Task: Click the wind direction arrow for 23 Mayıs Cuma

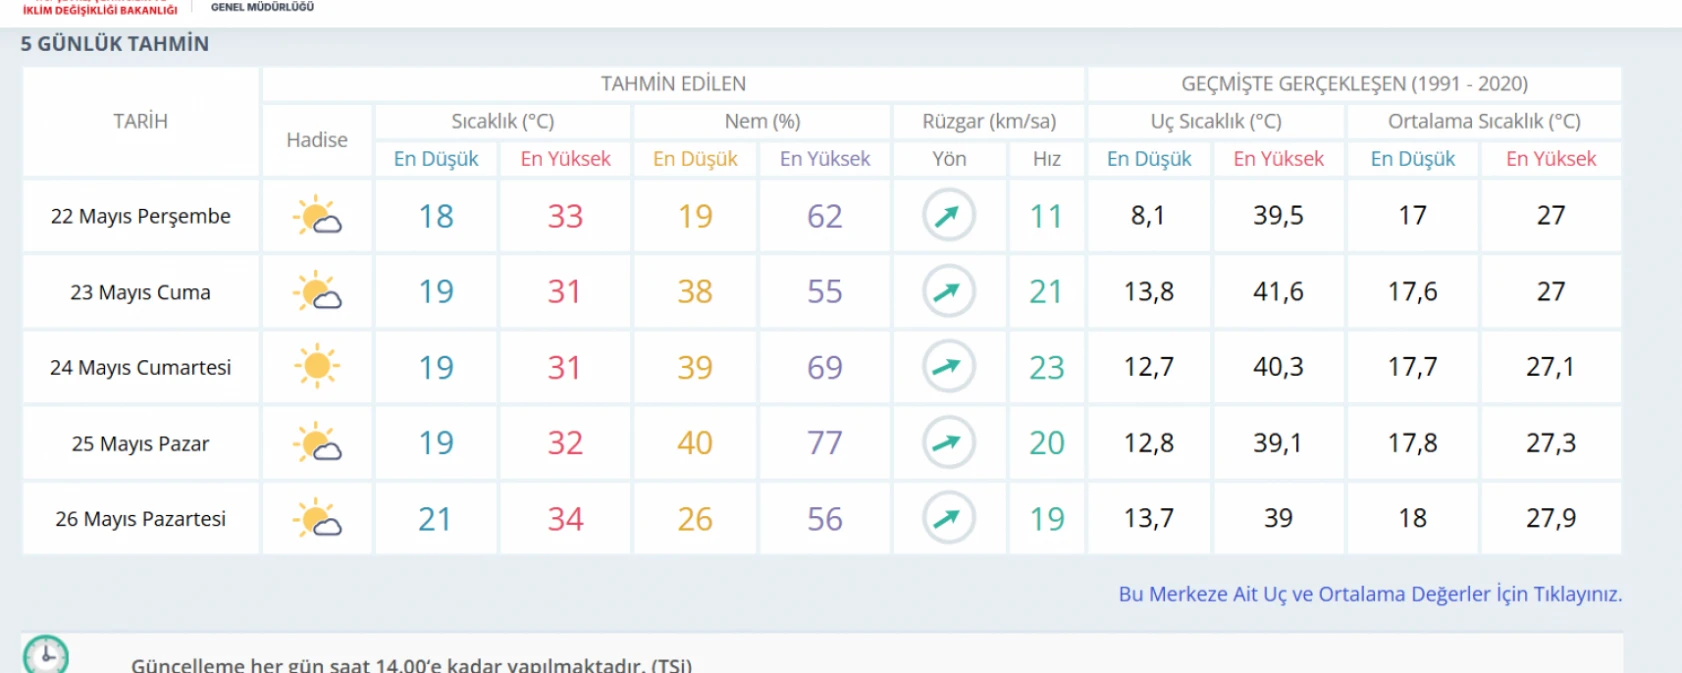Action: [x=948, y=291]
